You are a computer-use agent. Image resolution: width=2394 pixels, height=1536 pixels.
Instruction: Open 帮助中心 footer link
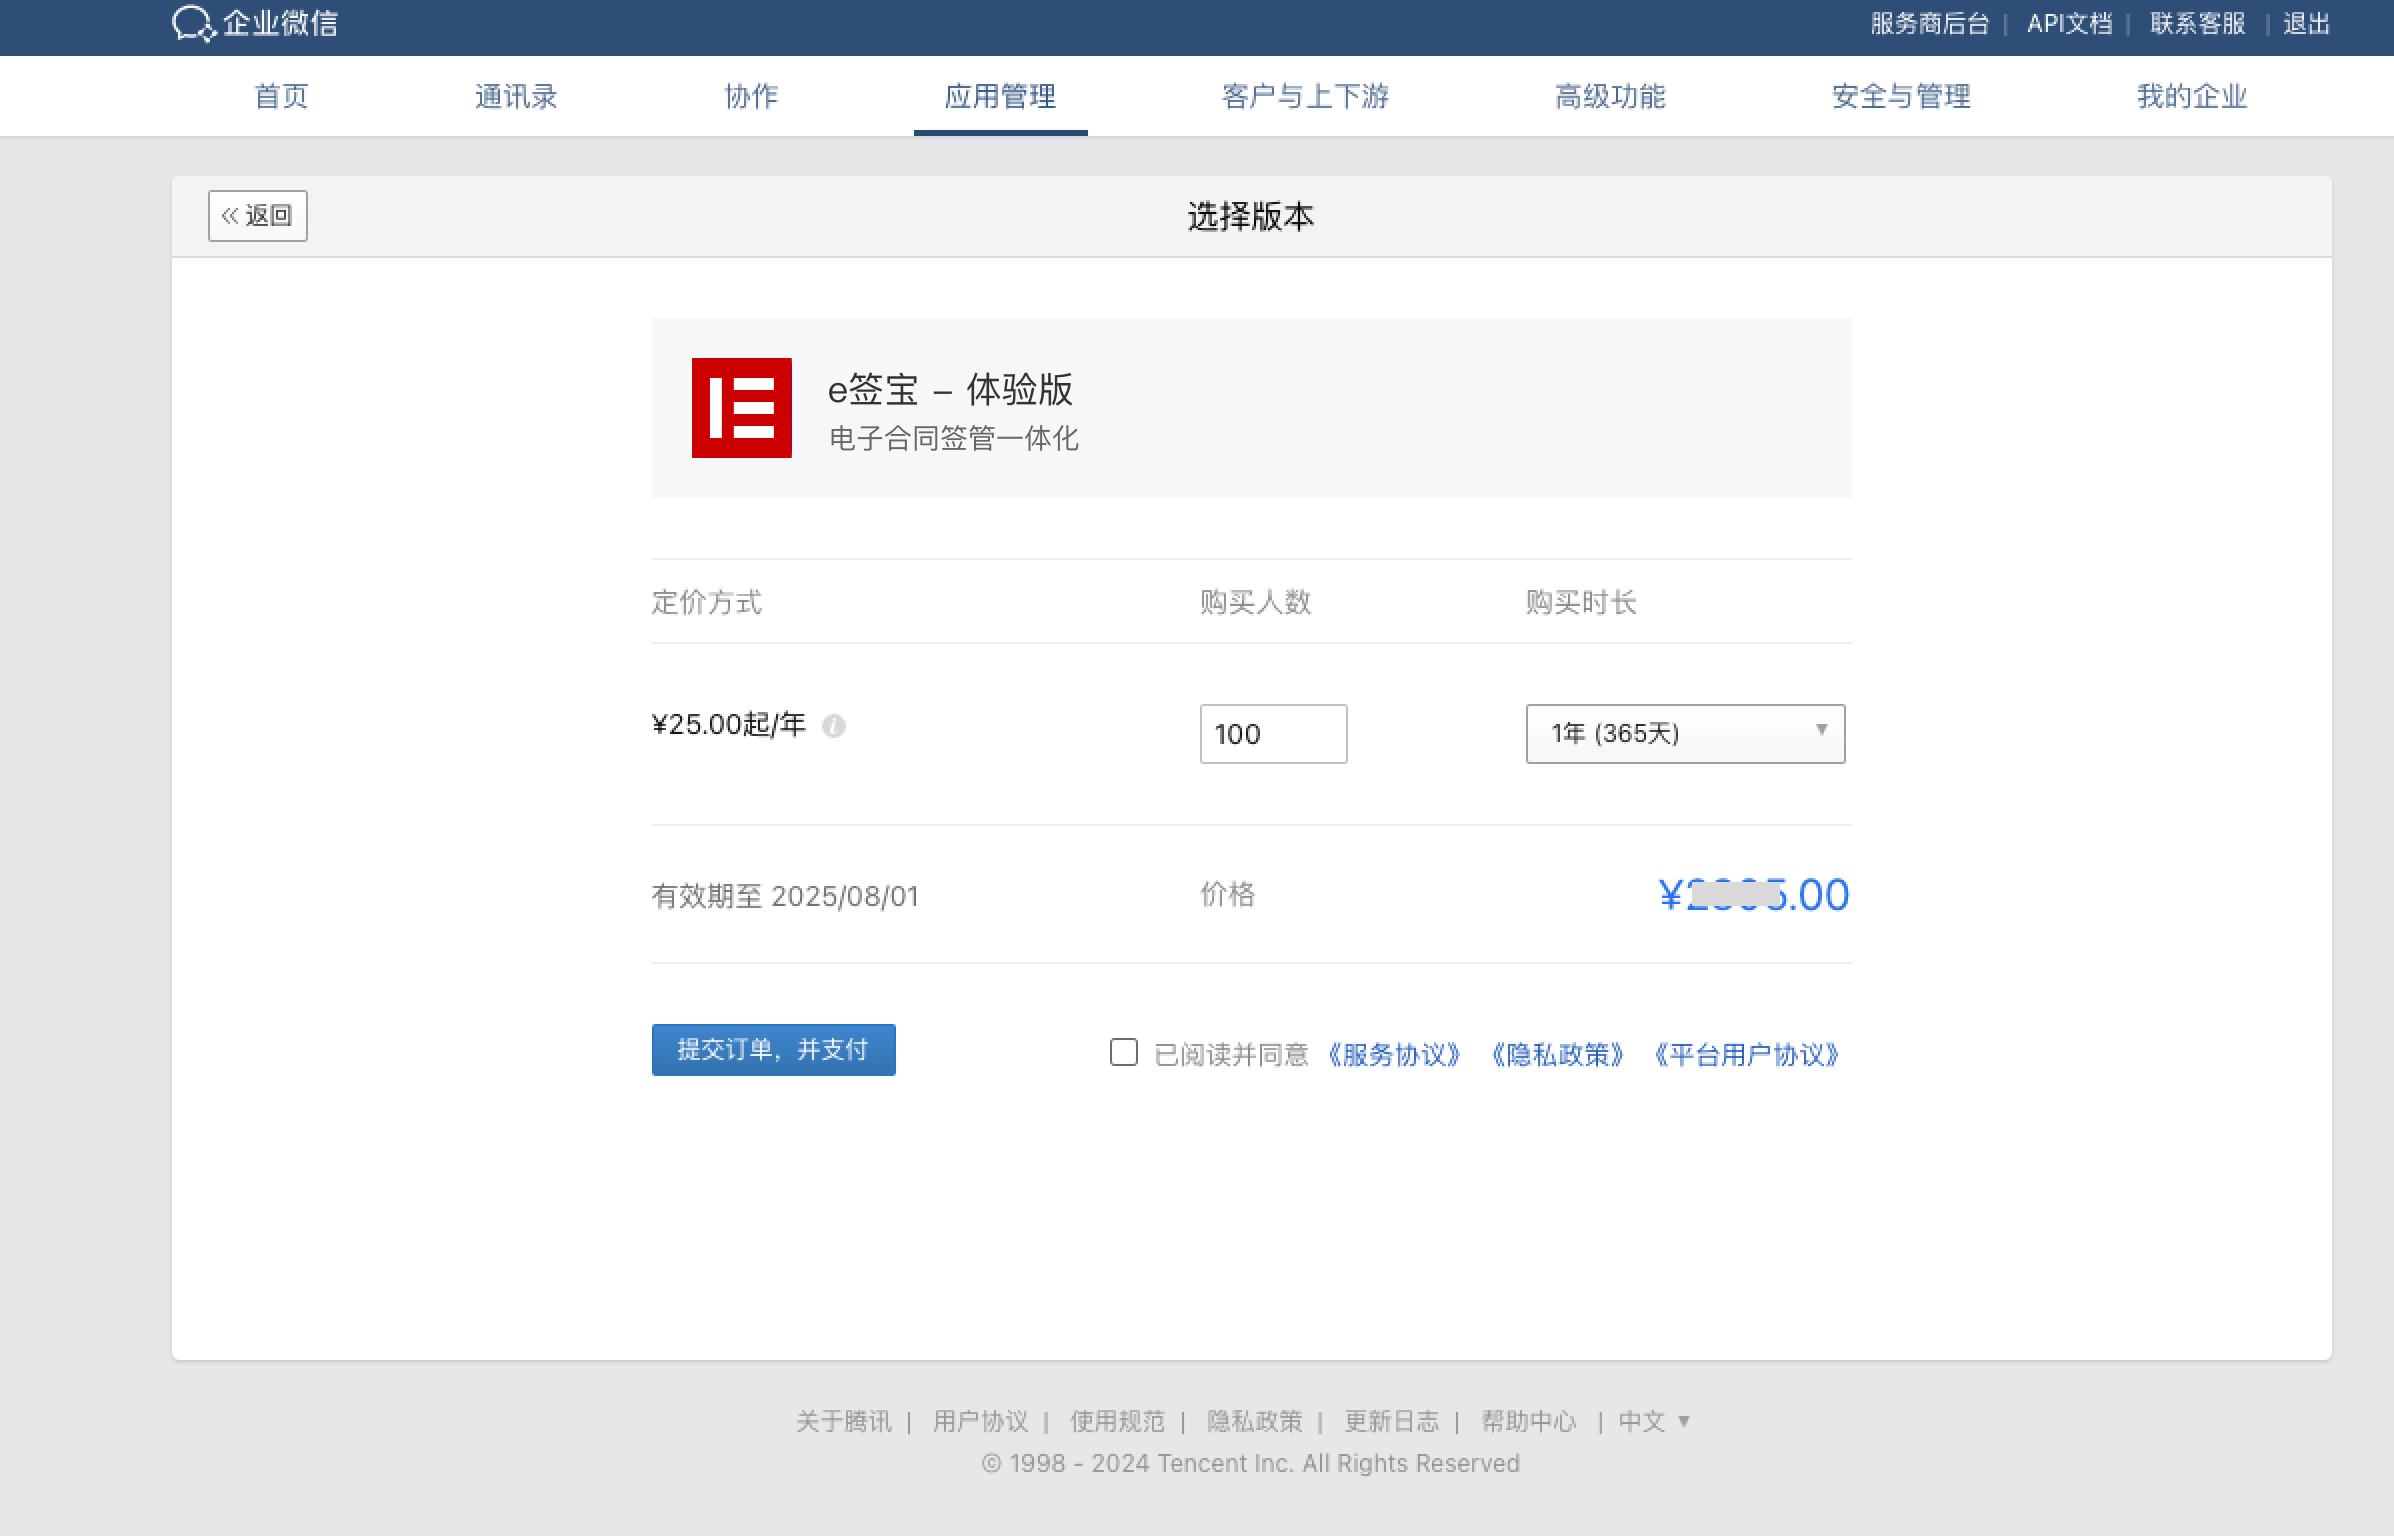1528,1421
